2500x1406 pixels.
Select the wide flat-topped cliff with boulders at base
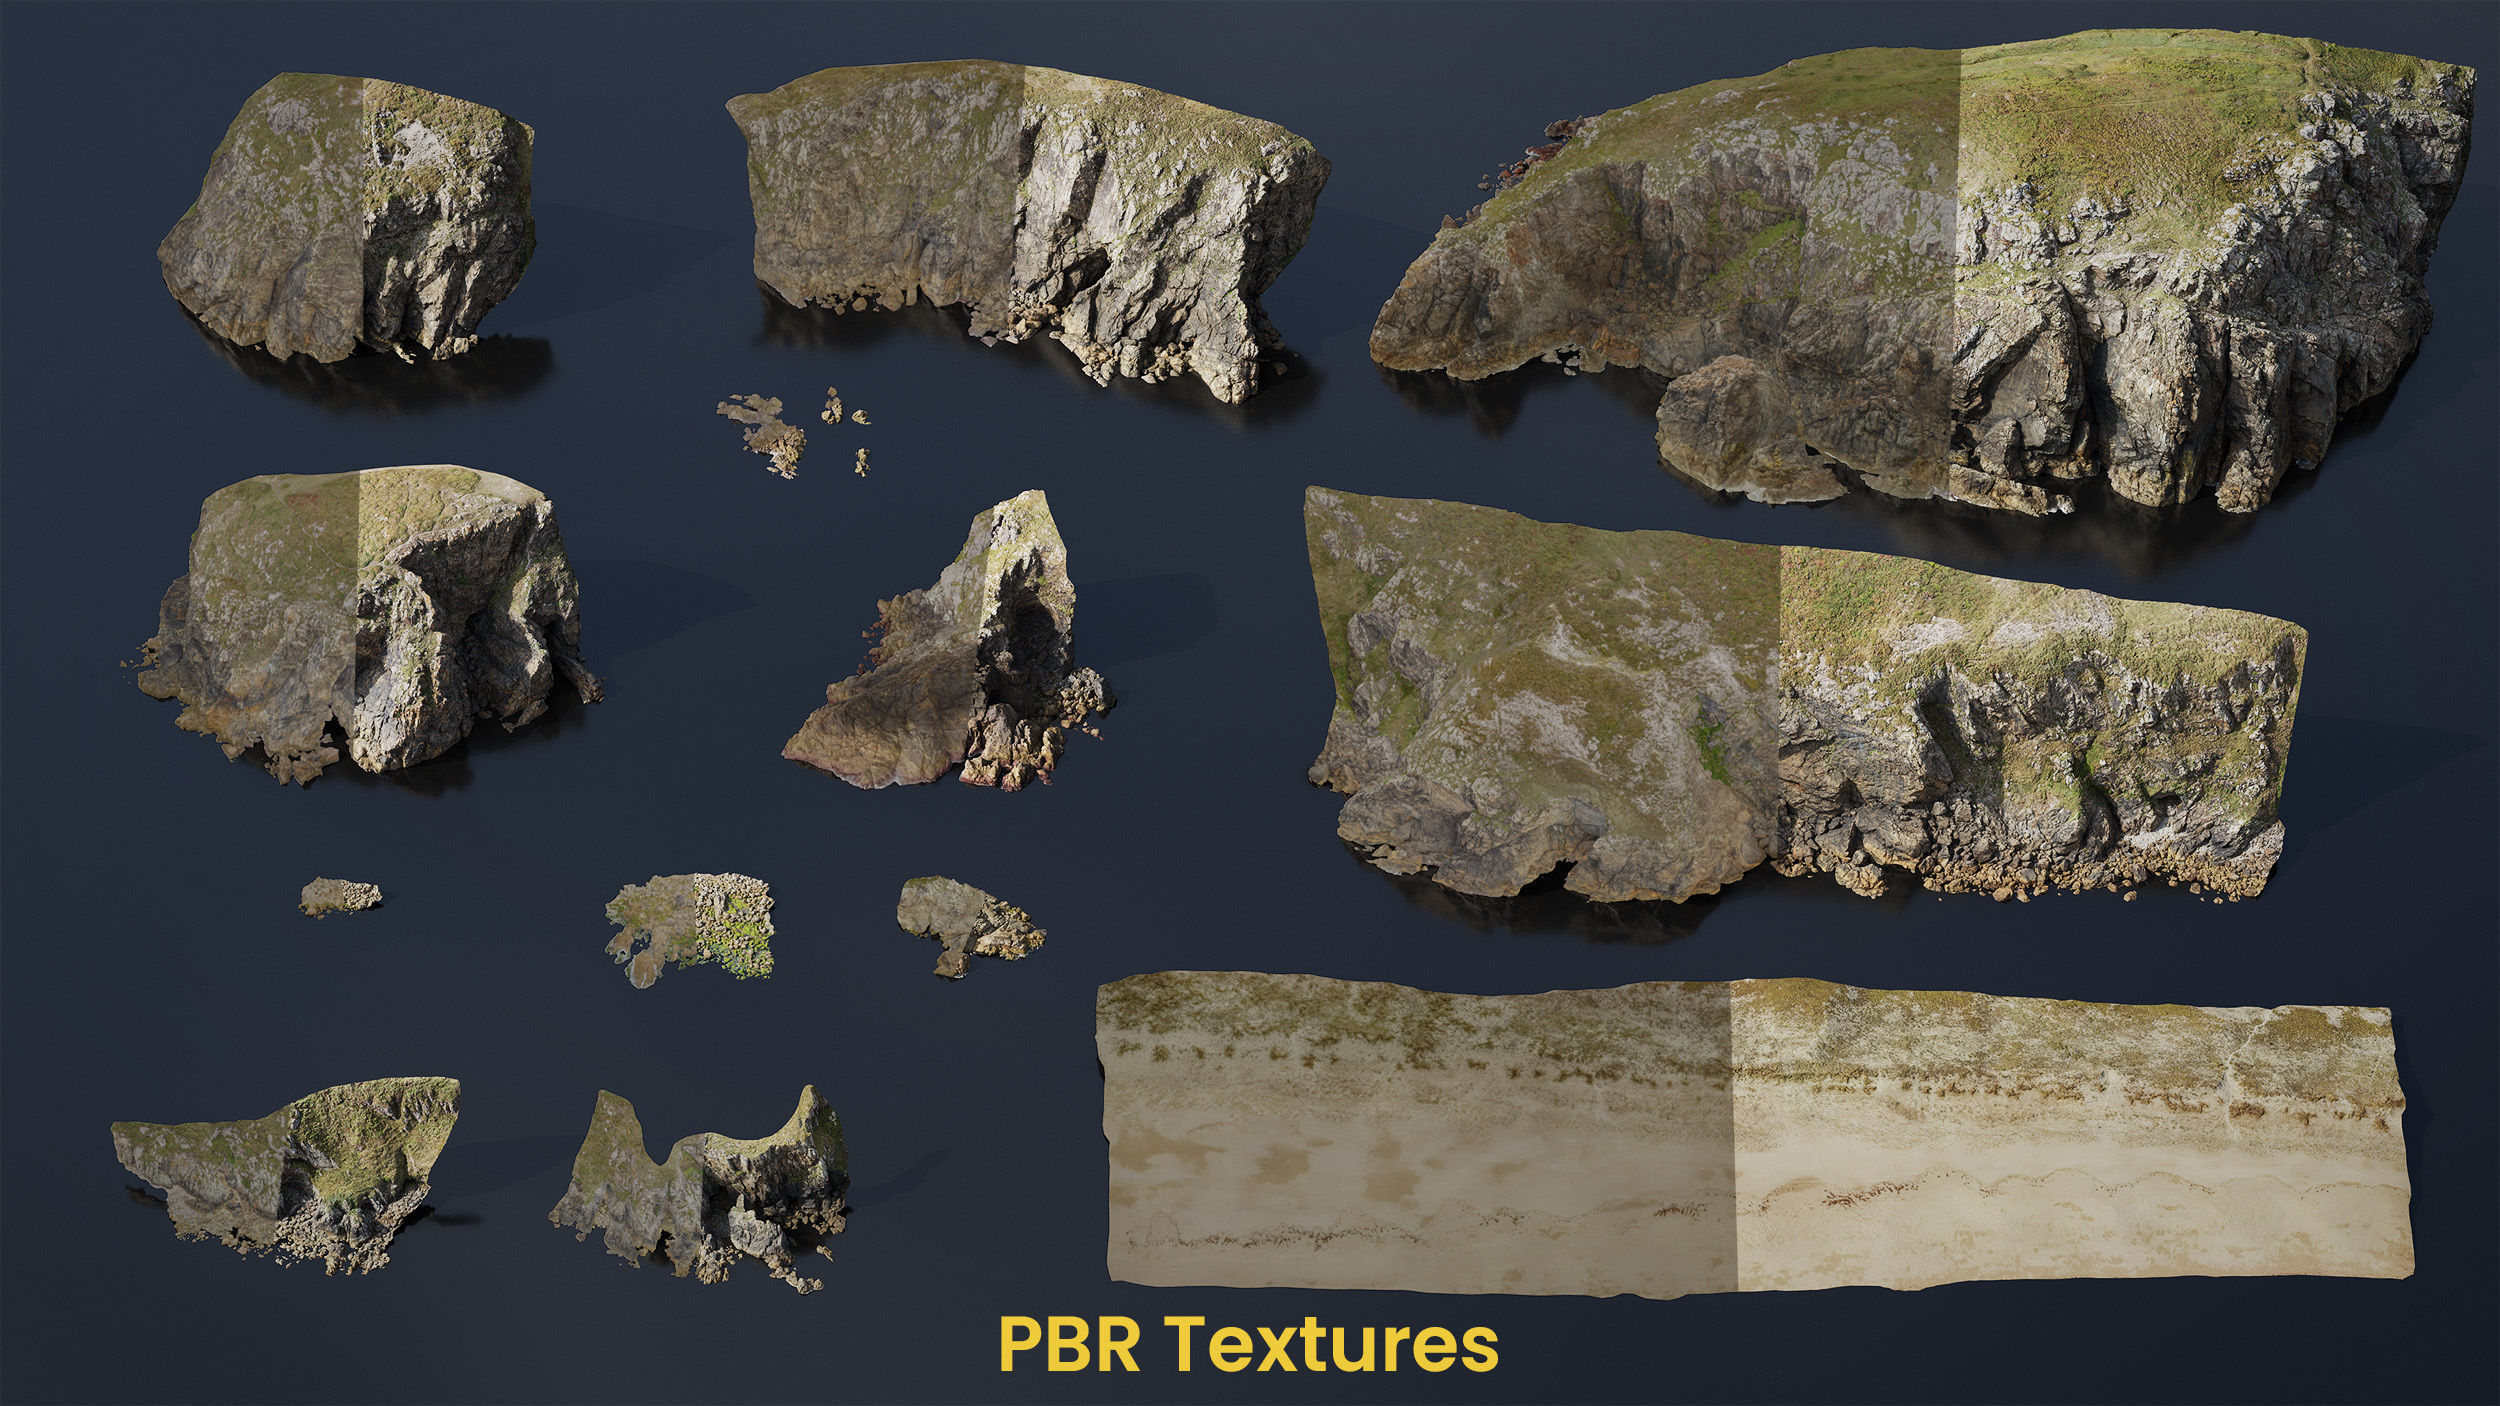pyautogui.click(x=1030, y=230)
